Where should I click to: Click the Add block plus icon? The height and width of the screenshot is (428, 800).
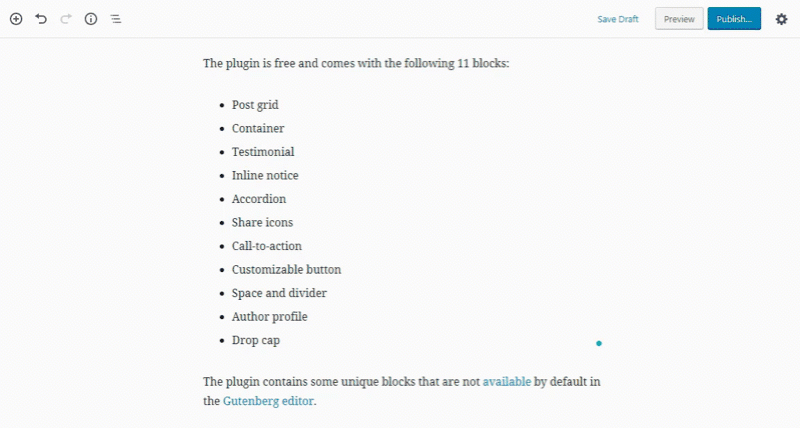tap(16, 19)
